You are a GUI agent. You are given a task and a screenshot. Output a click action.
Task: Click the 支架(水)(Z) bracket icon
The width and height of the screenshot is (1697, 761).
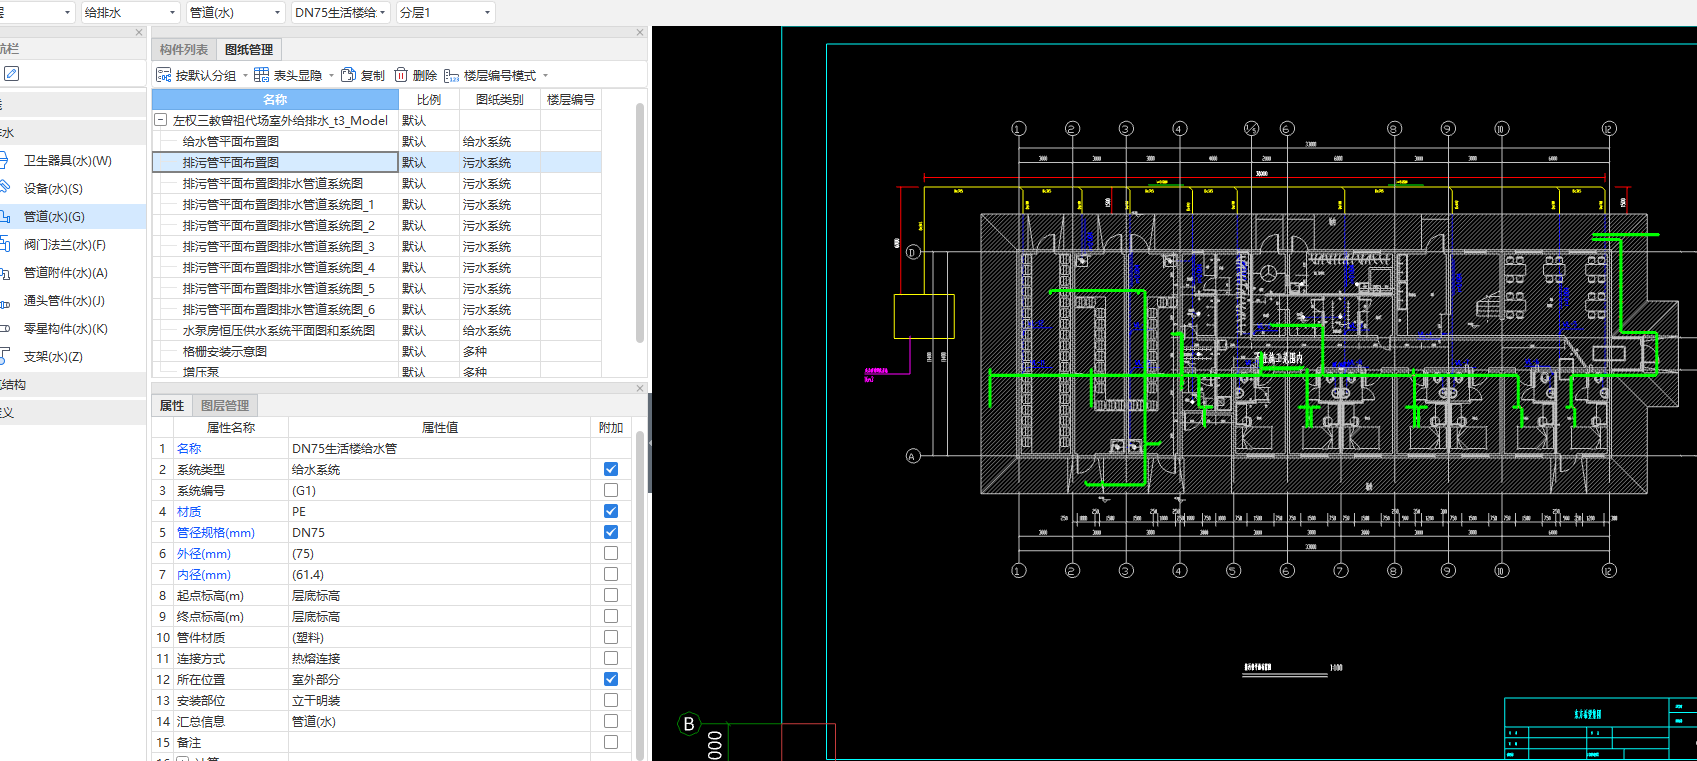5,356
